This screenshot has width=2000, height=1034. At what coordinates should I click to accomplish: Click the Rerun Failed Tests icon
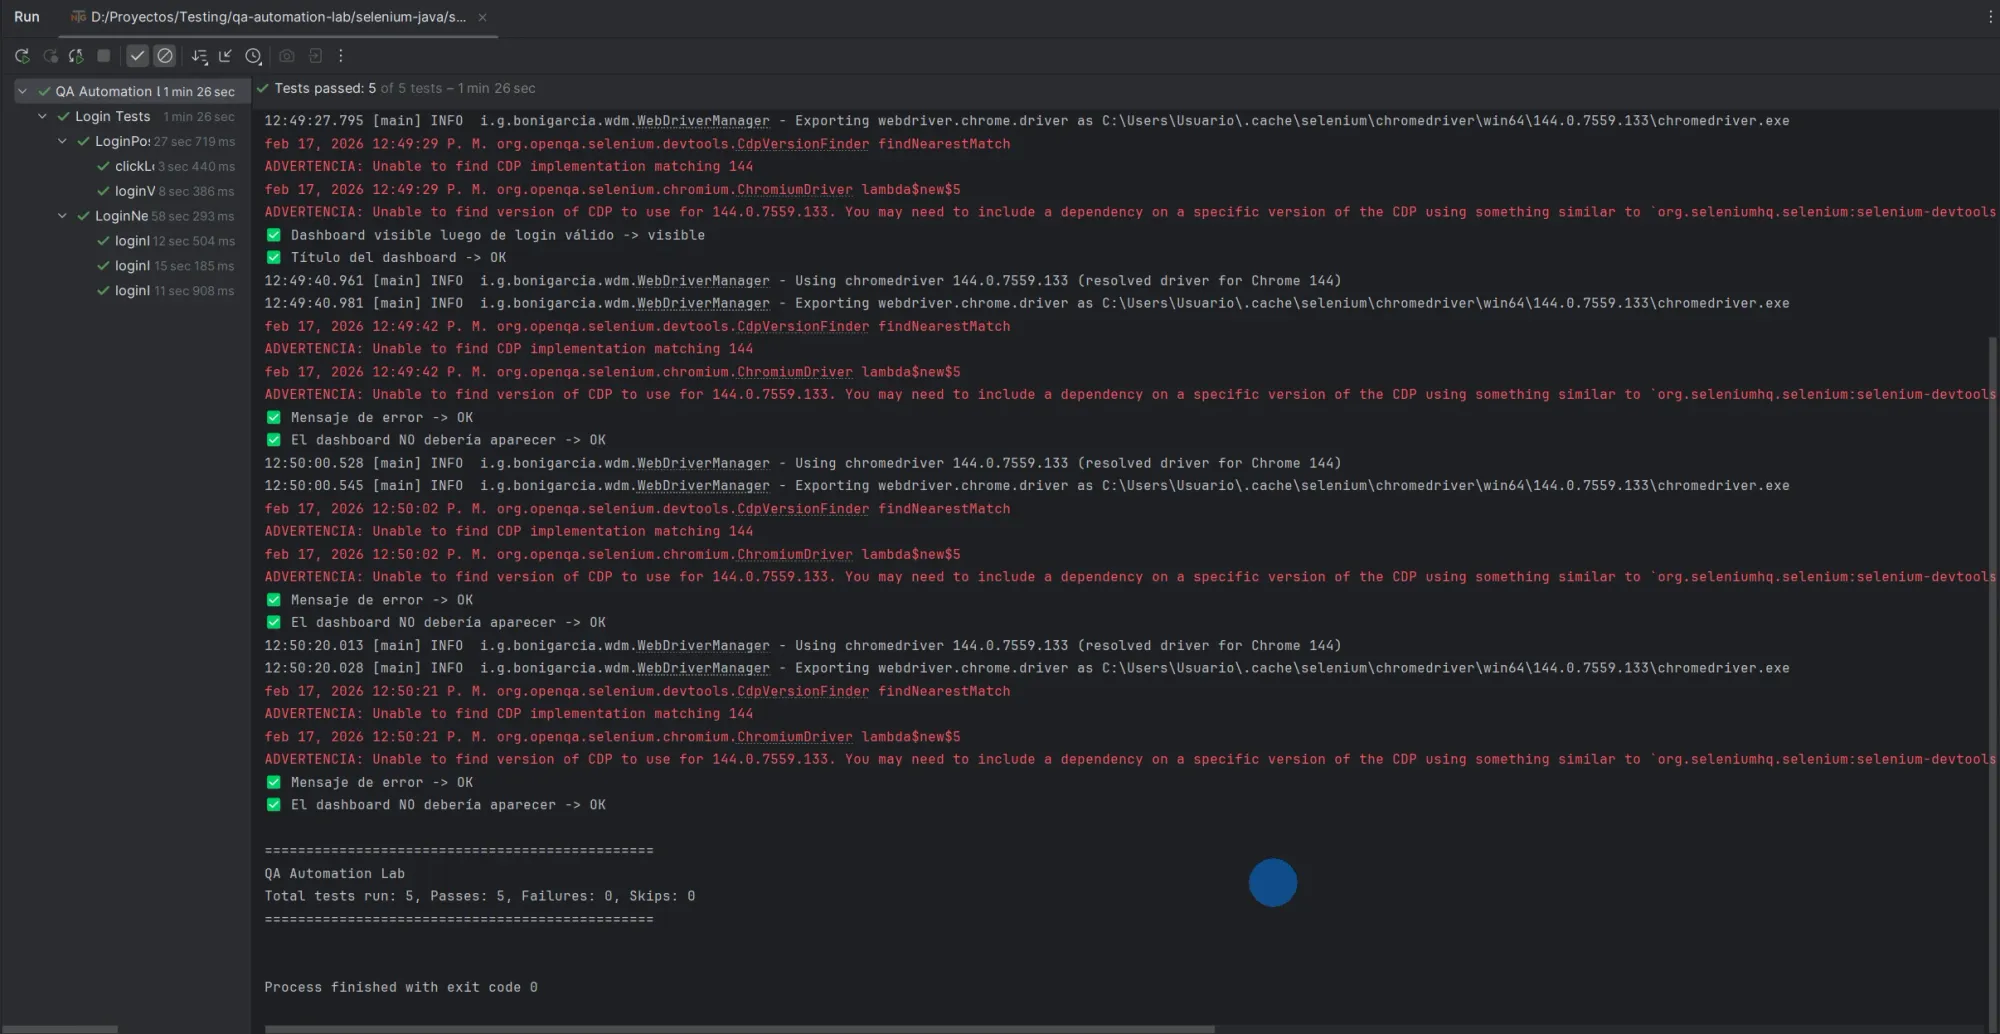click(x=51, y=56)
